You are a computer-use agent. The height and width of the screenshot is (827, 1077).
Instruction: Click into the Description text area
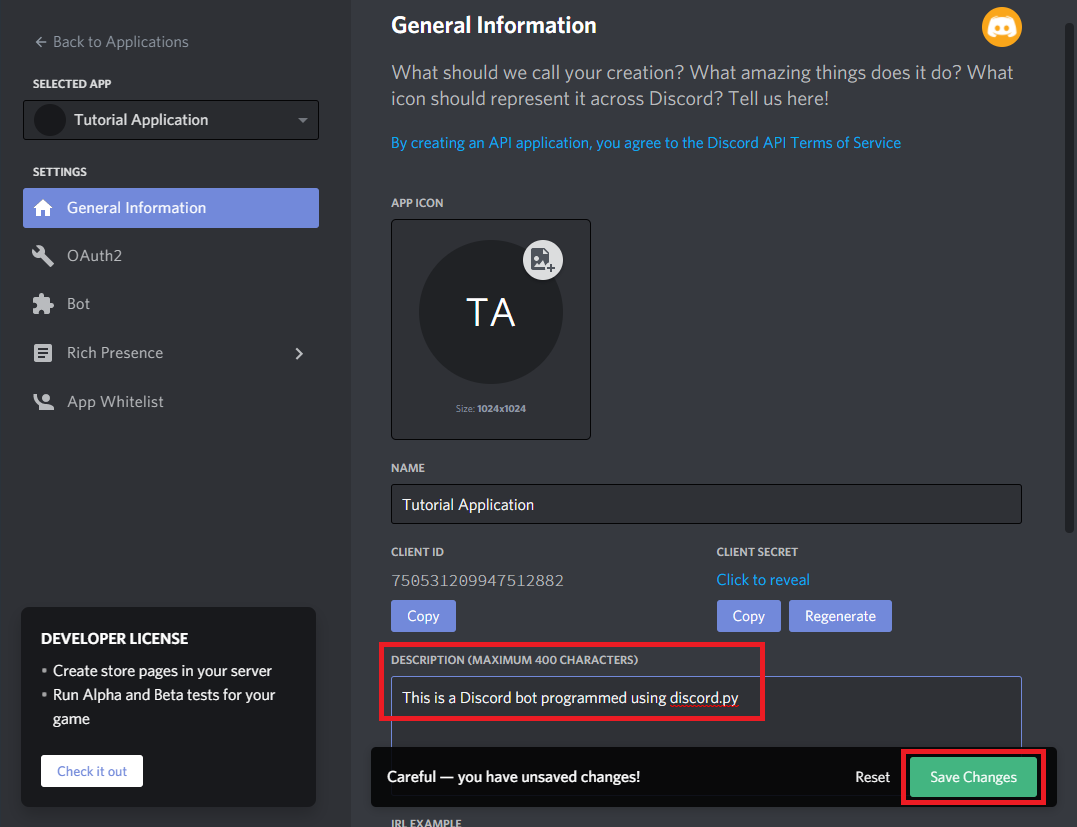click(x=706, y=712)
